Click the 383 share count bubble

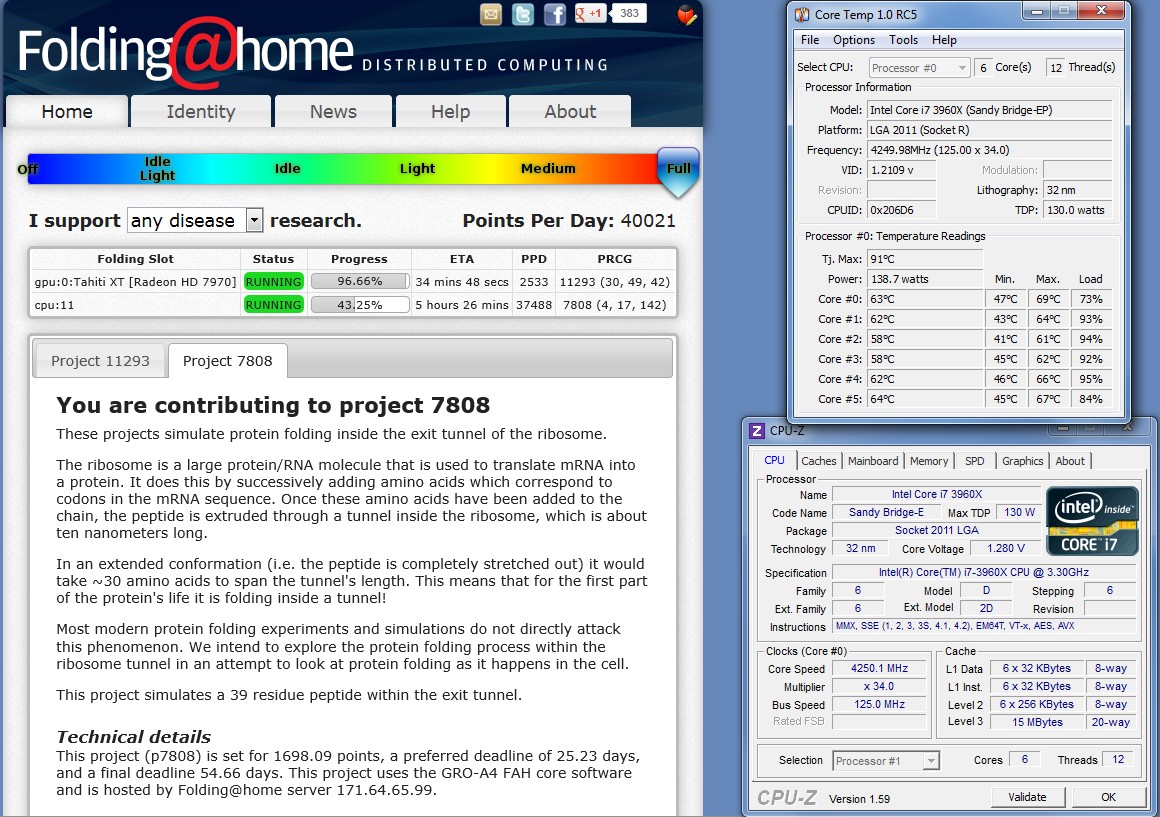click(629, 13)
